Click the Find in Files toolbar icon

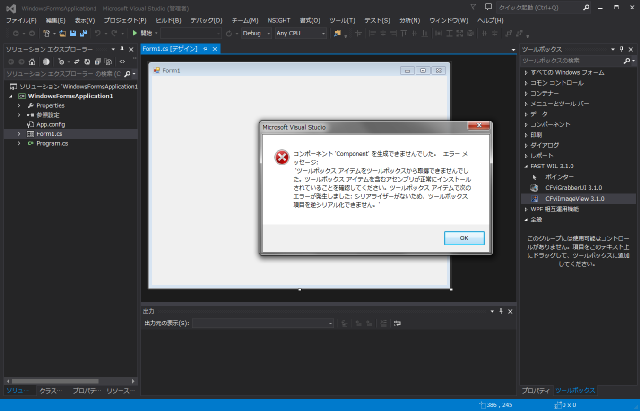[x=337, y=33]
